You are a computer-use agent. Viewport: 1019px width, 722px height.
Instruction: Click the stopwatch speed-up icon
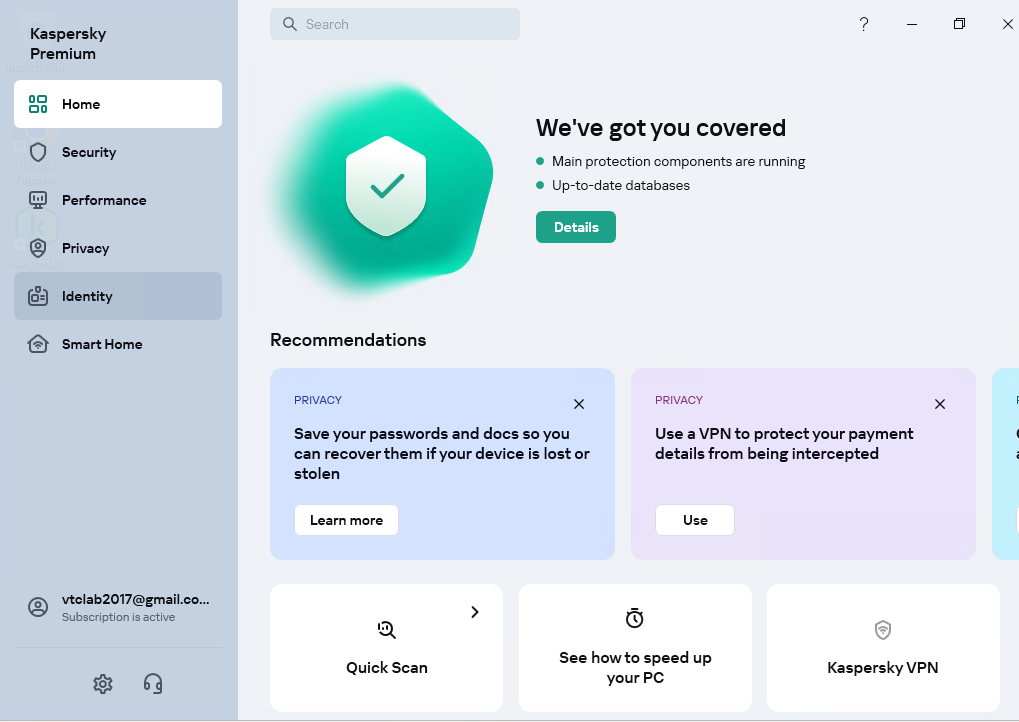coord(635,619)
